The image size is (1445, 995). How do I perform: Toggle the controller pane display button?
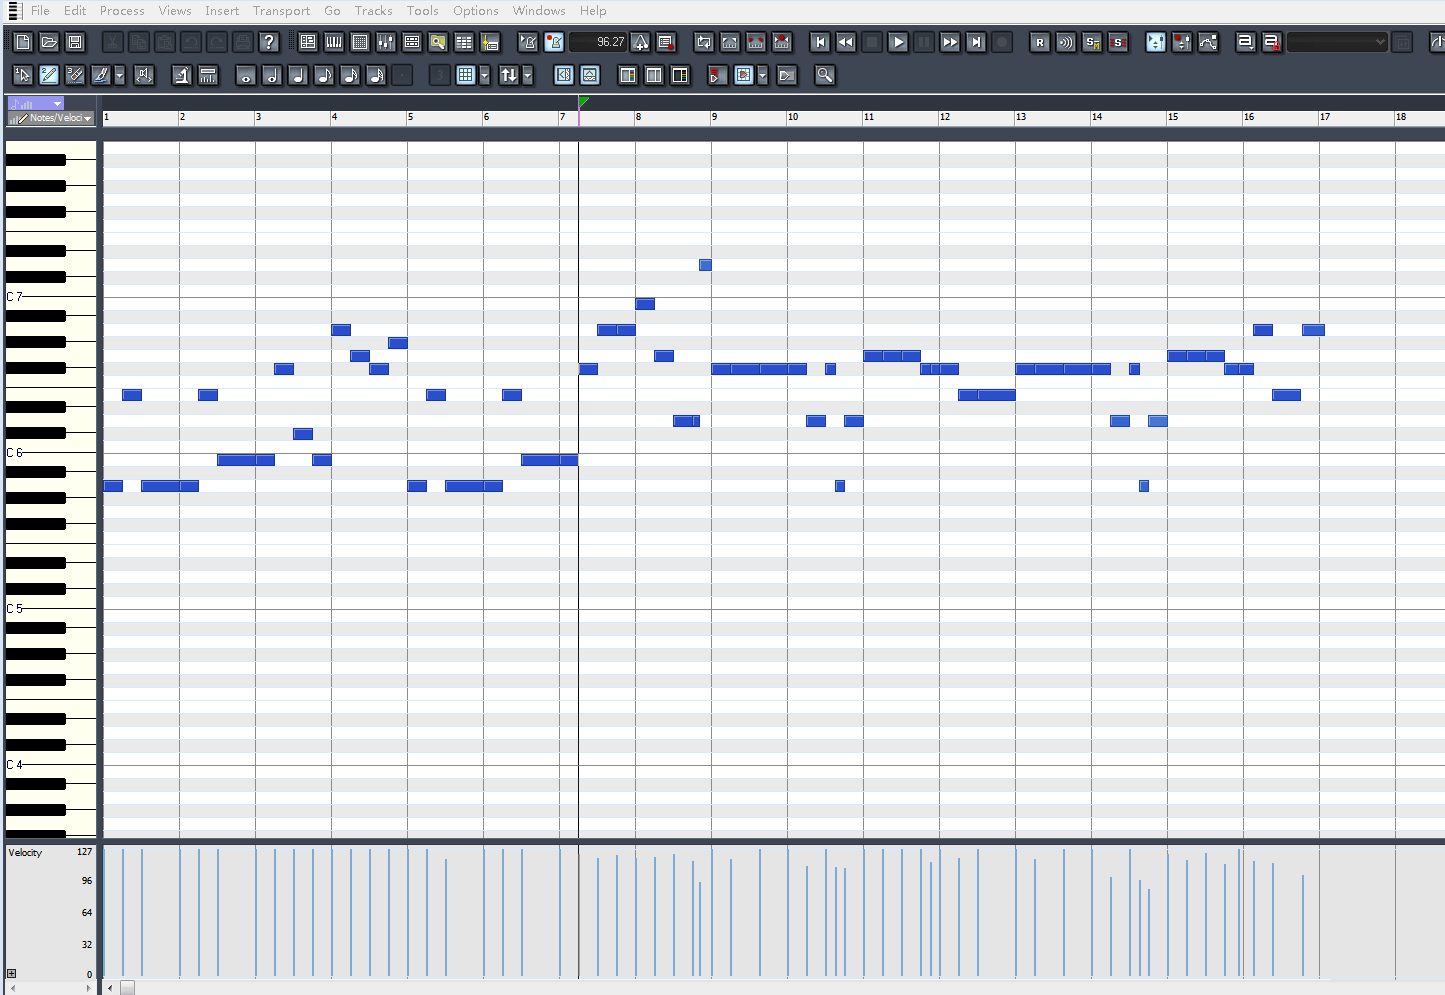(590, 75)
